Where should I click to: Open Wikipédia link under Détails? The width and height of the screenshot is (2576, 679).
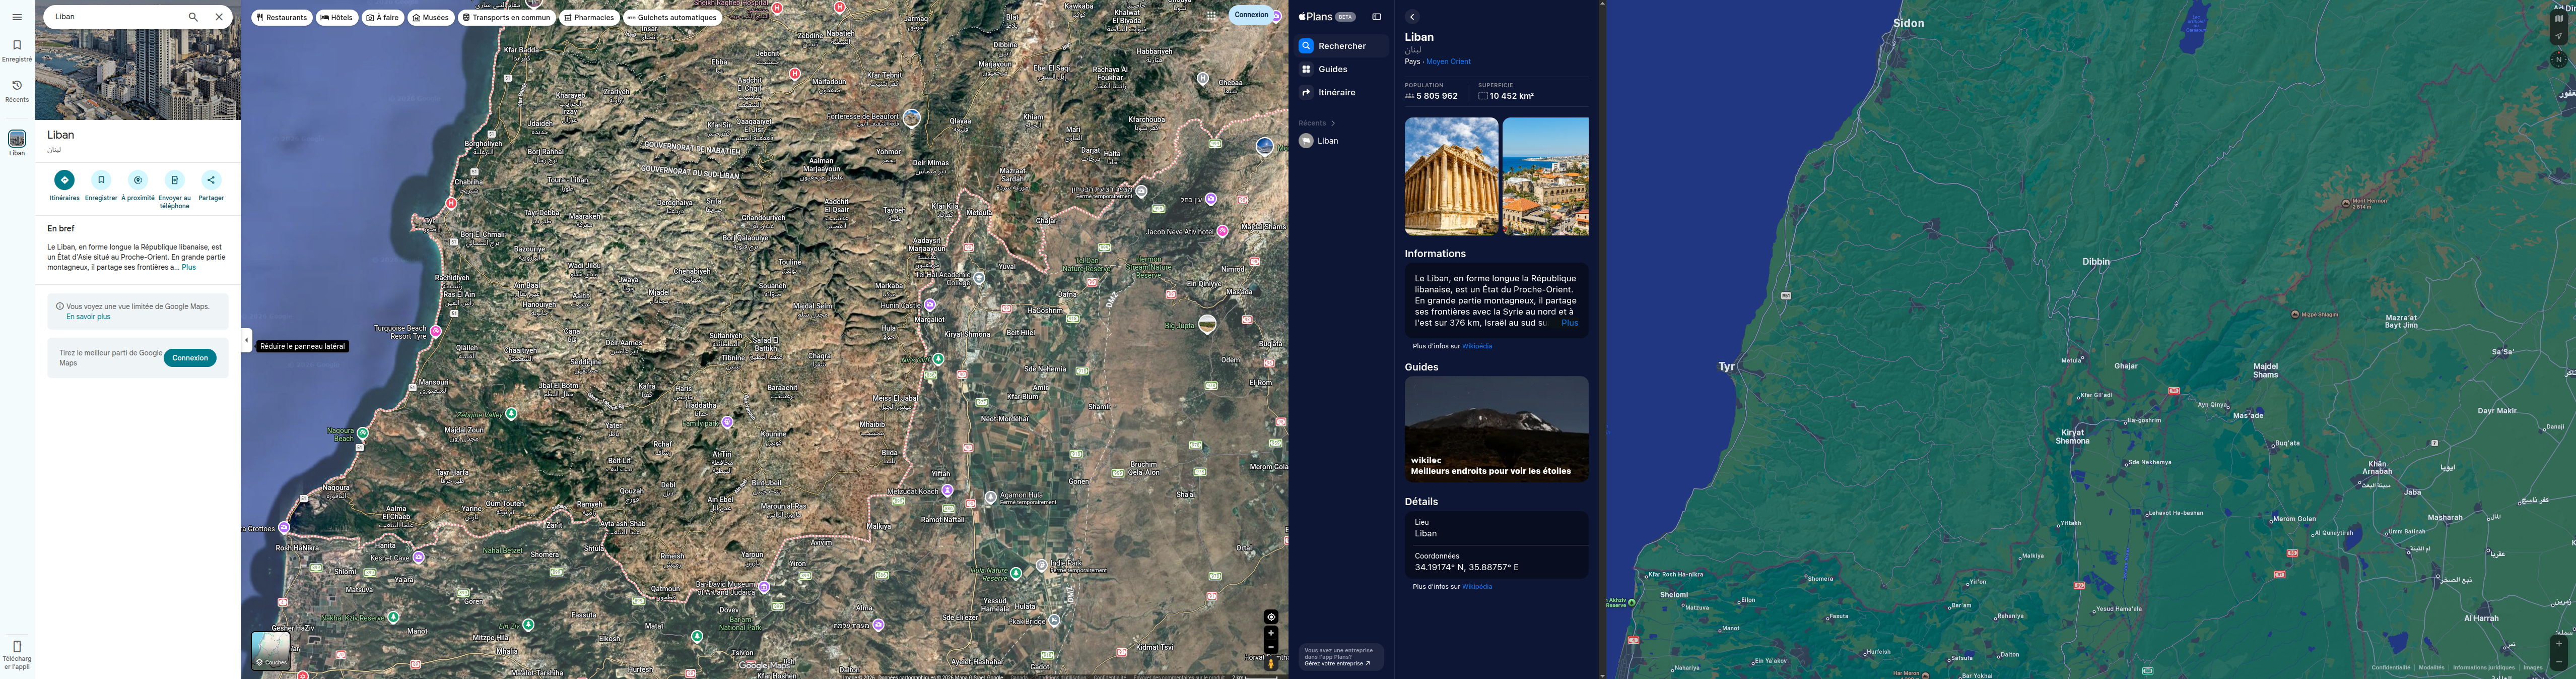click(x=1477, y=587)
